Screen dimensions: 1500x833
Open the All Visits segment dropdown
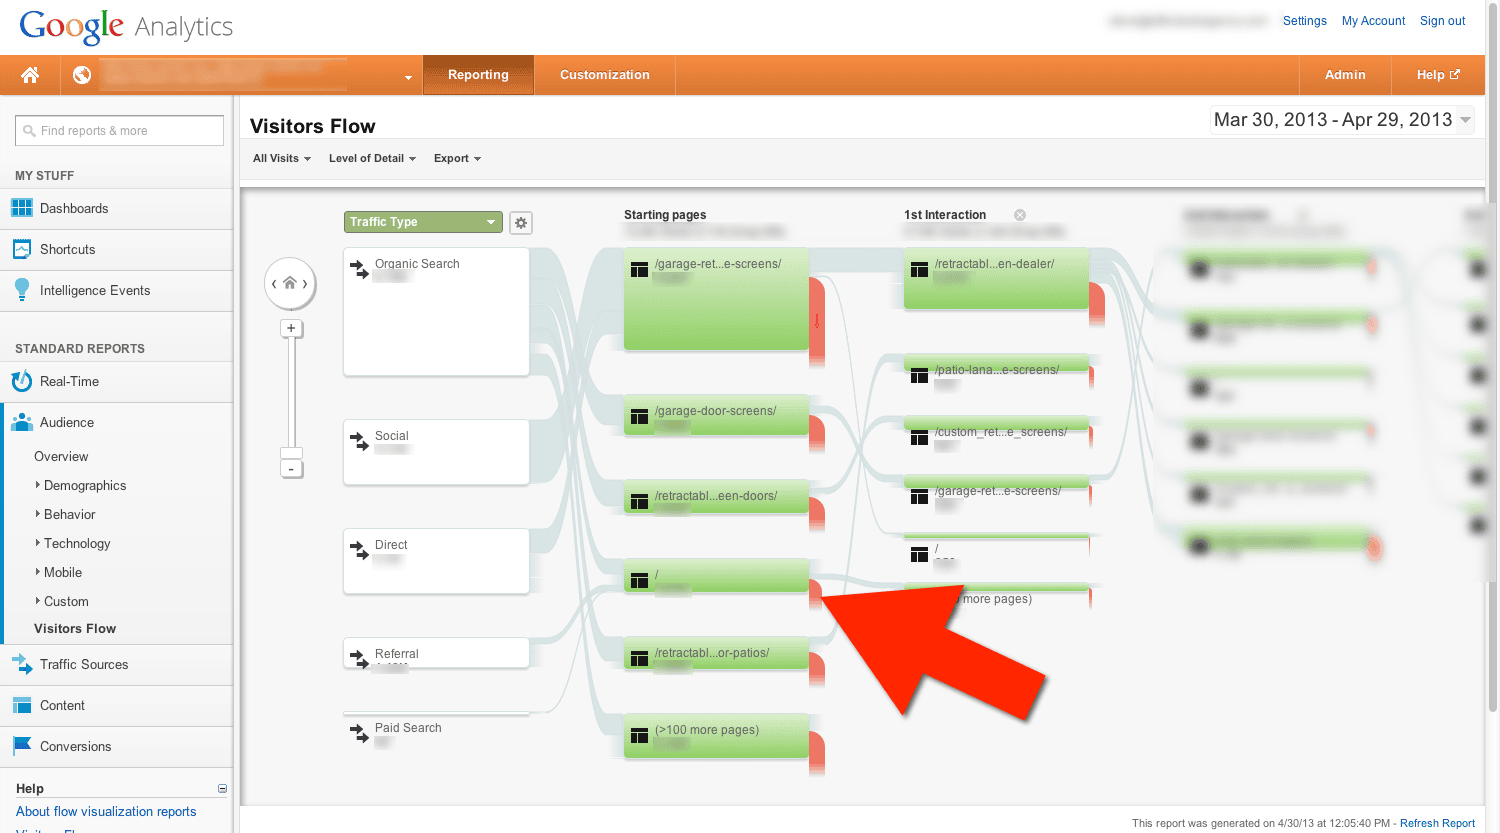pos(281,158)
